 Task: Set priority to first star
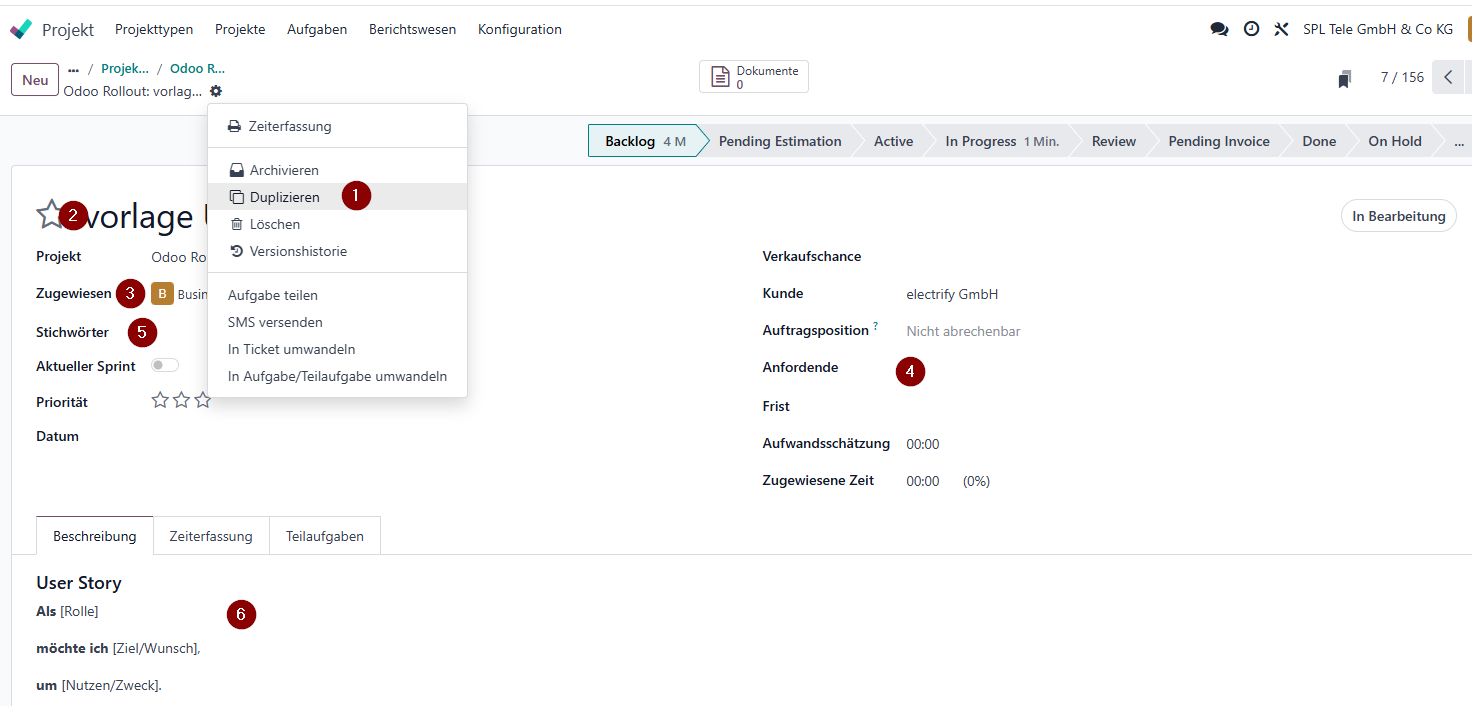pos(160,400)
